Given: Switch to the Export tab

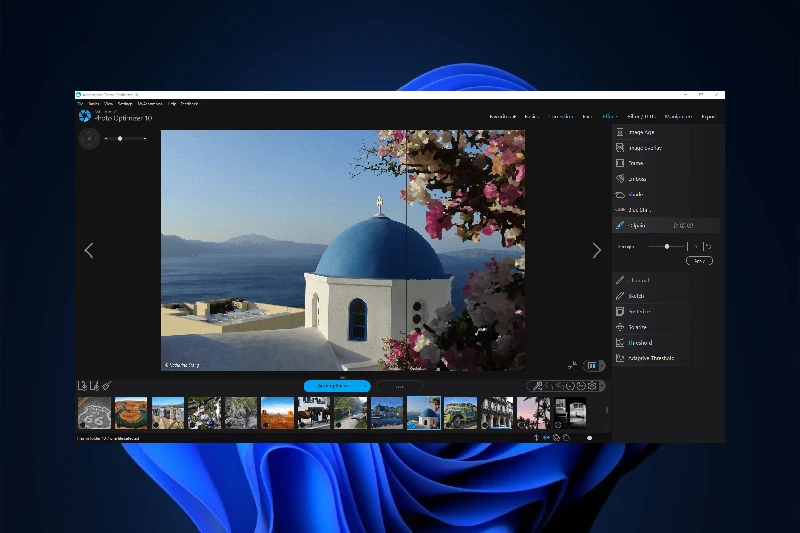Looking at the screenshot, I should point(709,117).
